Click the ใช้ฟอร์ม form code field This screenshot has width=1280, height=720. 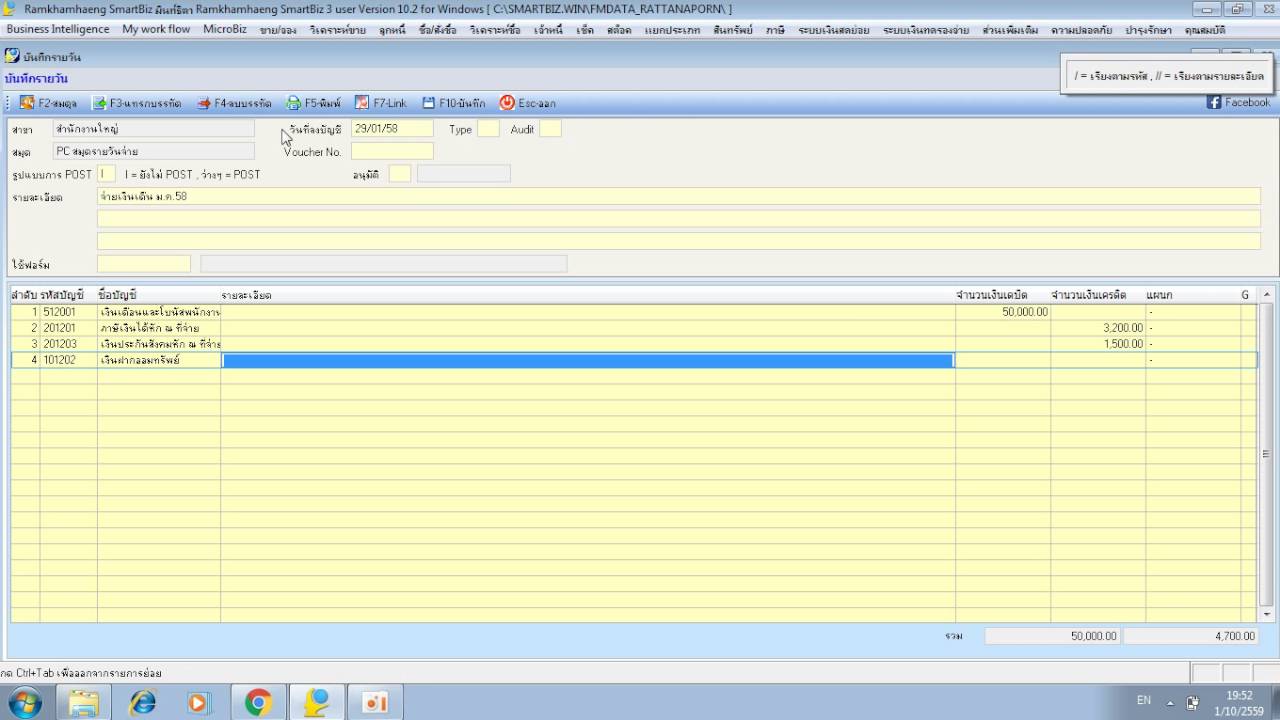point(144,264)
